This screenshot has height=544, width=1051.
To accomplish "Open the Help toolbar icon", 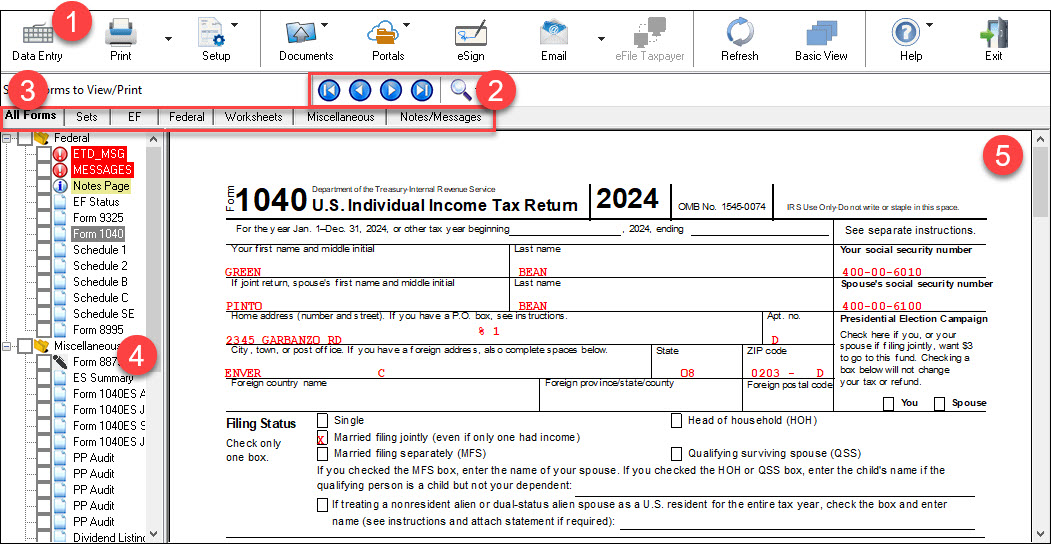I will point(906,32).
